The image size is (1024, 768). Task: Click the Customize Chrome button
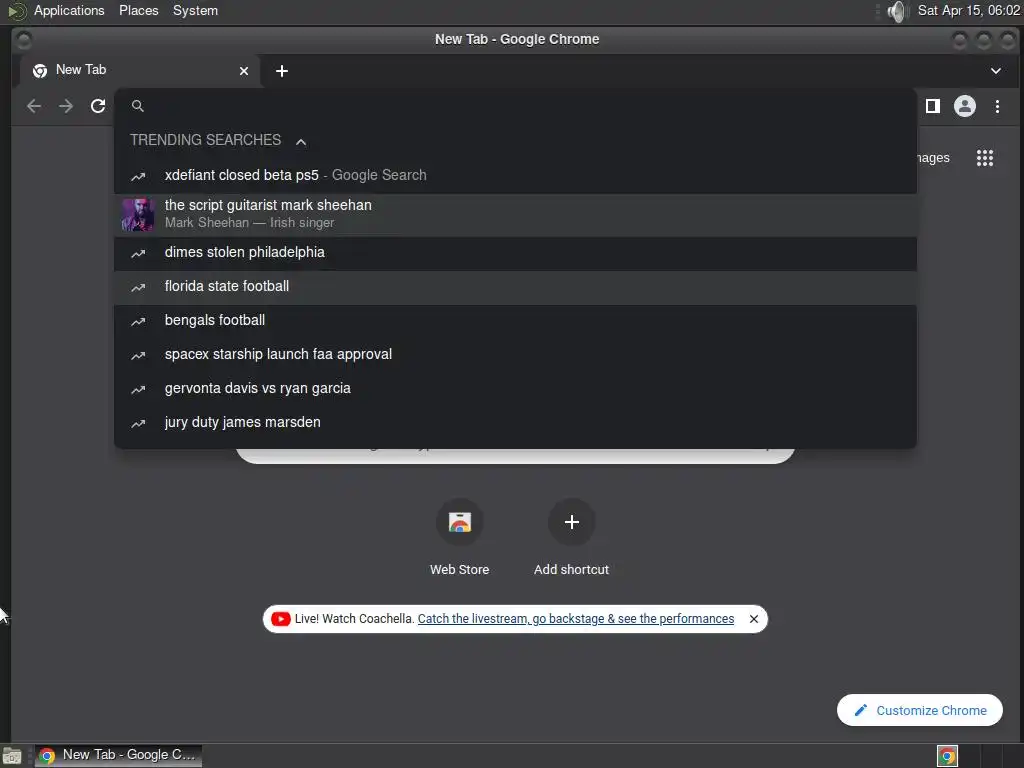[x=920, y=710]
